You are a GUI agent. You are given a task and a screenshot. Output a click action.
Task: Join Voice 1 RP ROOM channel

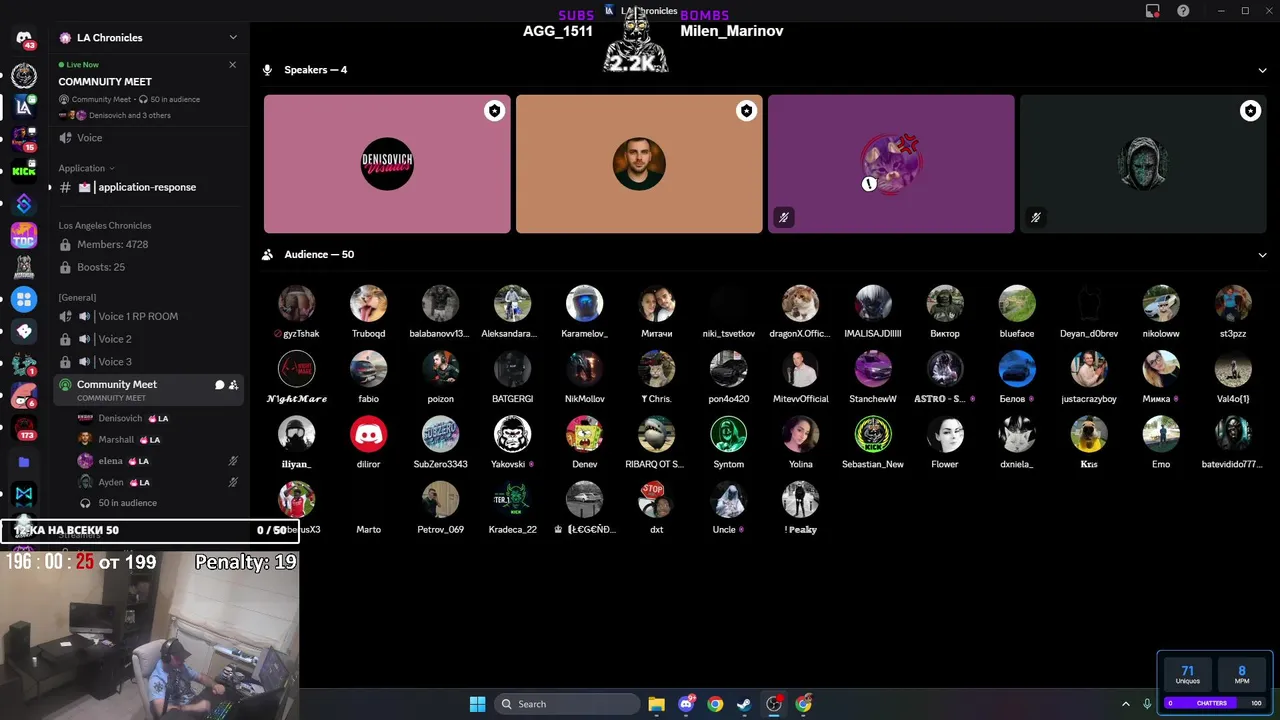(x=148, y=316)
